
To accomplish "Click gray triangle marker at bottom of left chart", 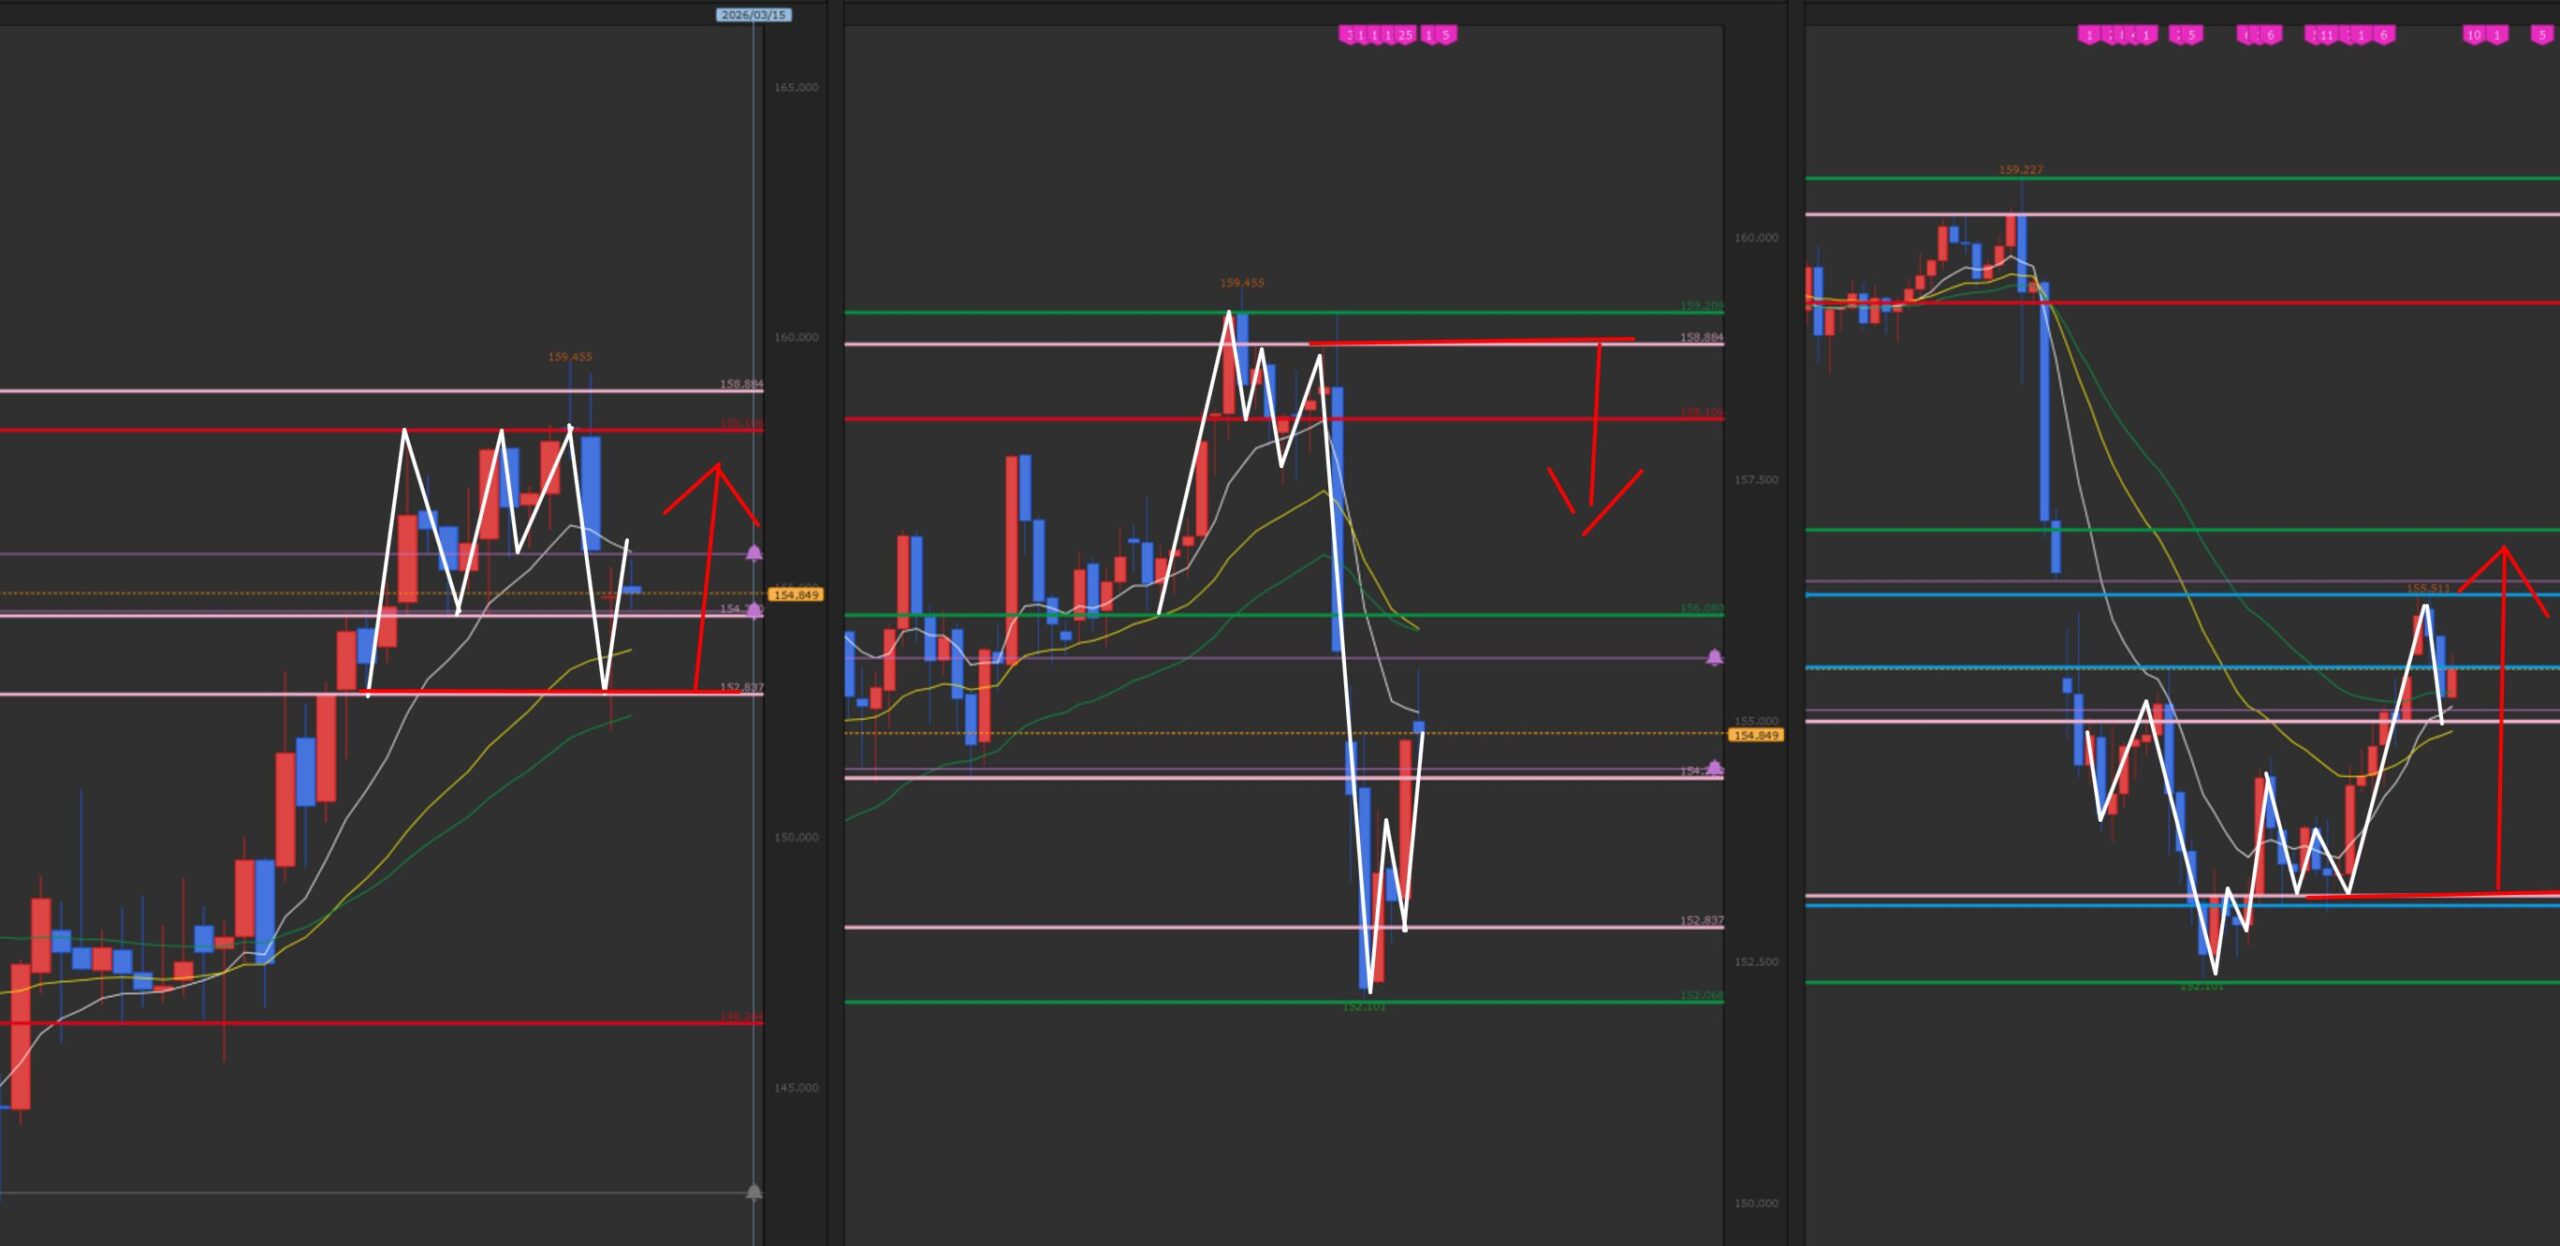I will click(754, 1192).
